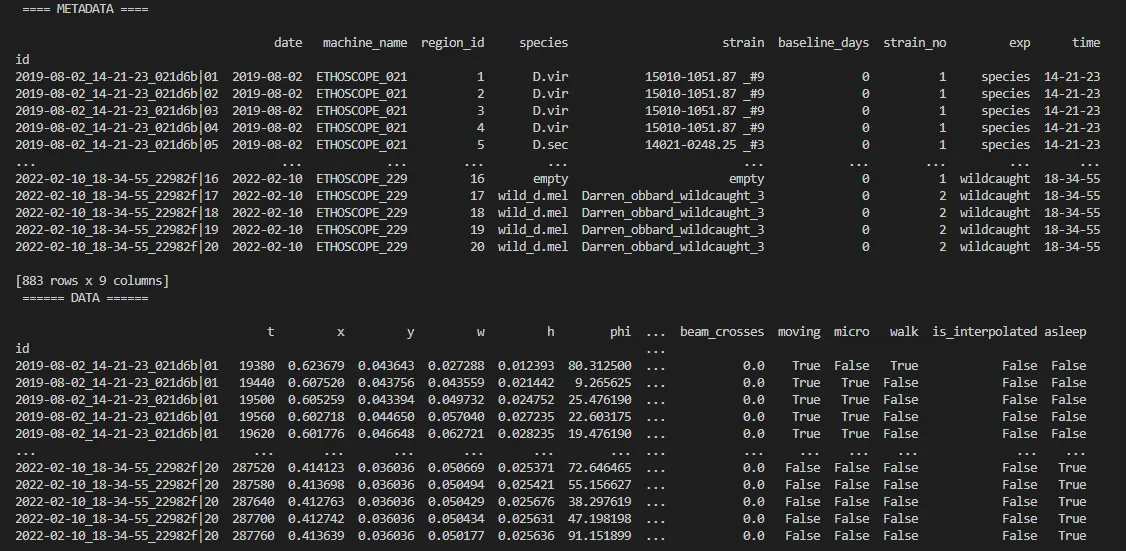Viewport: 1126px width, 551px height.
Task: Select the region_id column header
Action: (x=452, y=42)
